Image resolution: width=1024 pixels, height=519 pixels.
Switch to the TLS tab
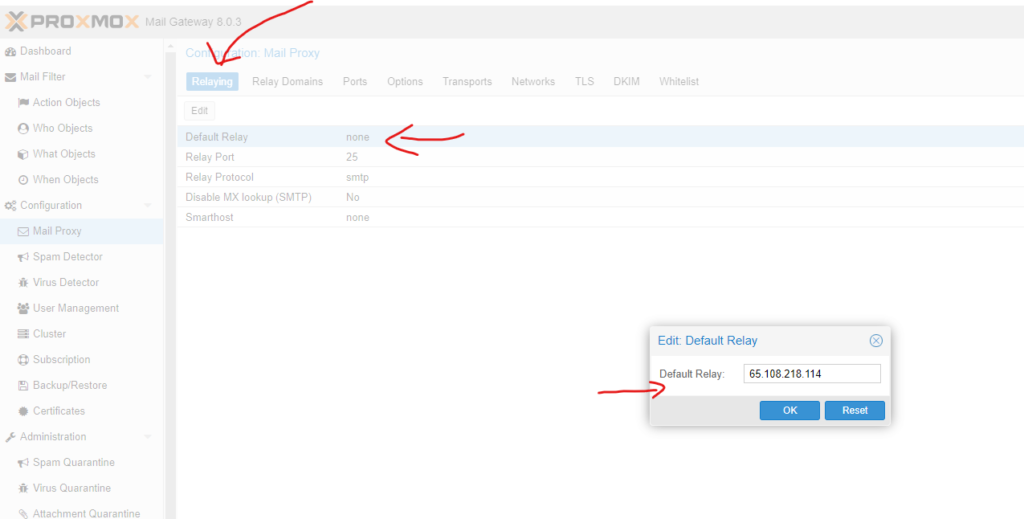pyautogui.click(x=584, y=82)
